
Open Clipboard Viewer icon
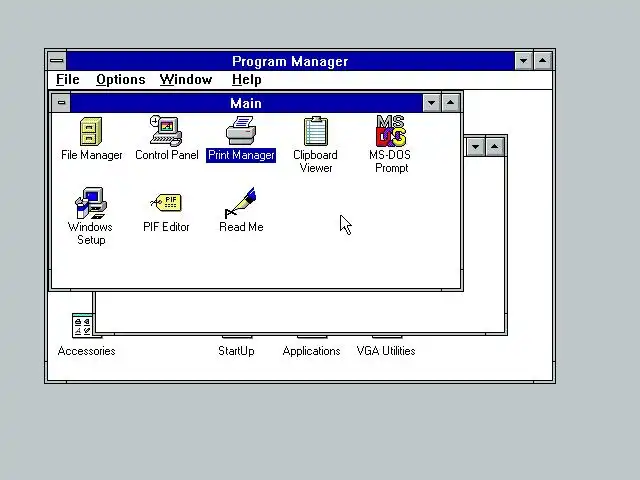[316, 131]
